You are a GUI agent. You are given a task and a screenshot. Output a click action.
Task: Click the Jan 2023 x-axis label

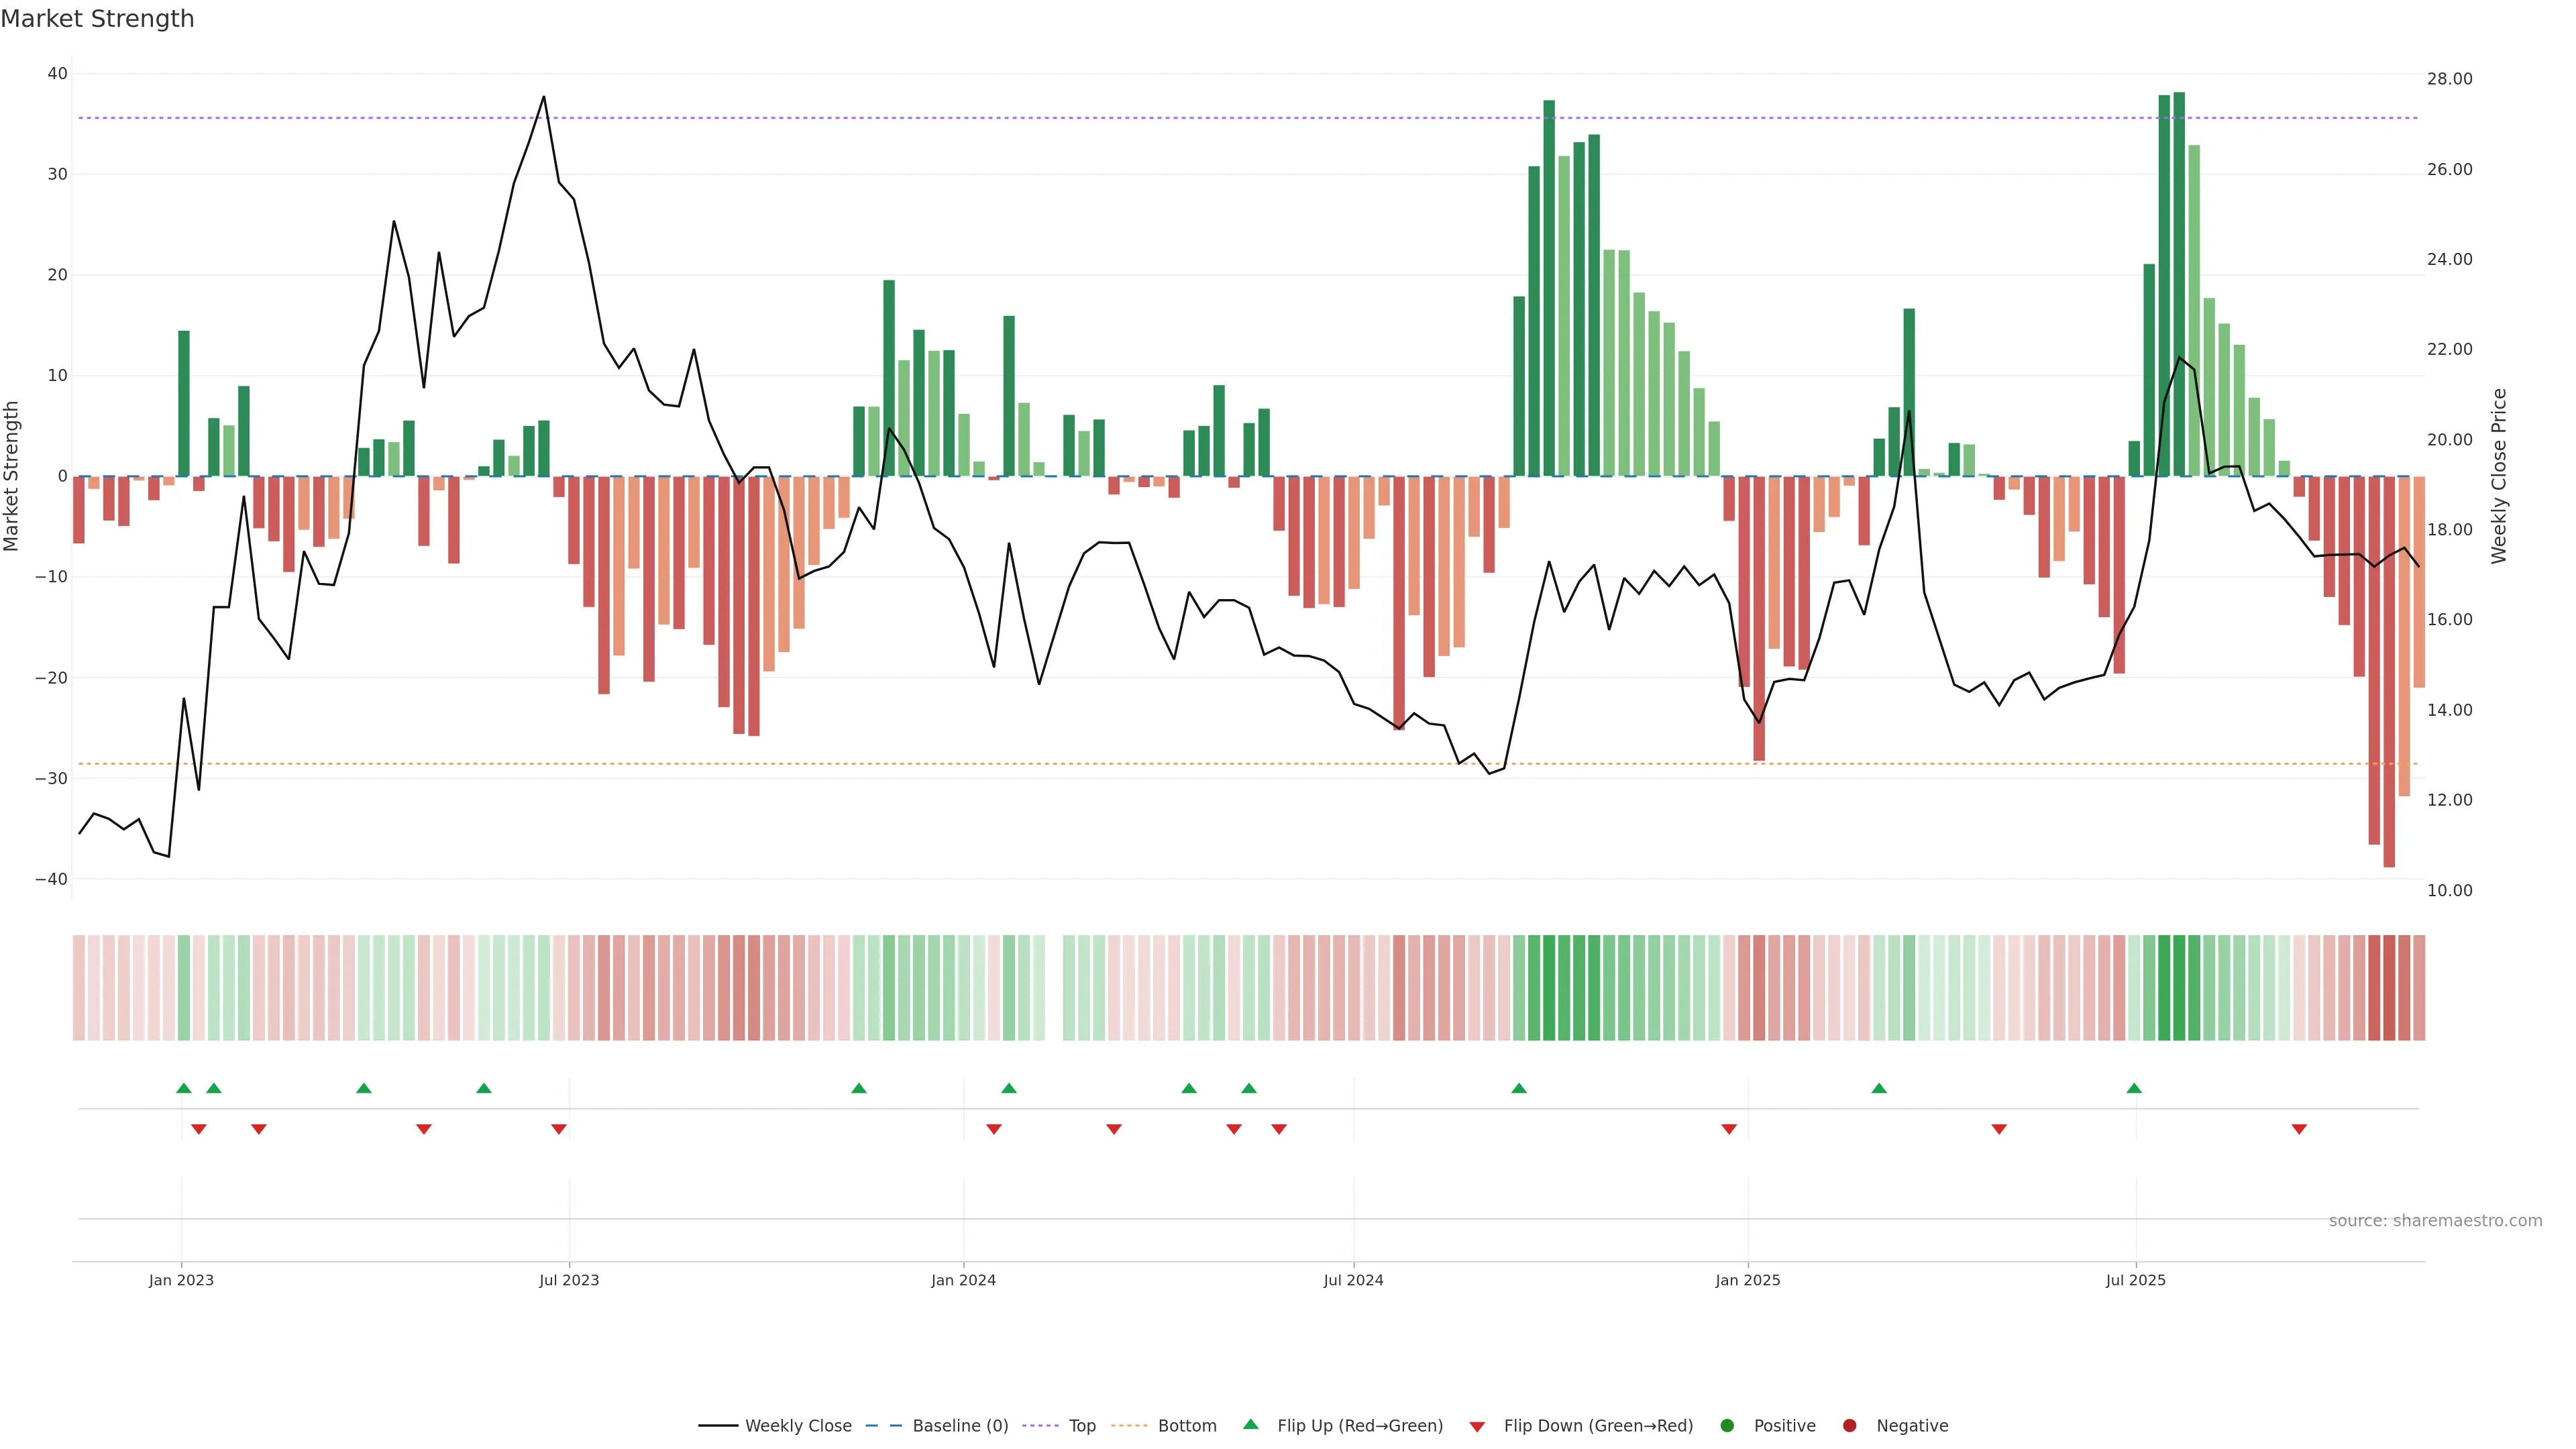point(181,1280)
